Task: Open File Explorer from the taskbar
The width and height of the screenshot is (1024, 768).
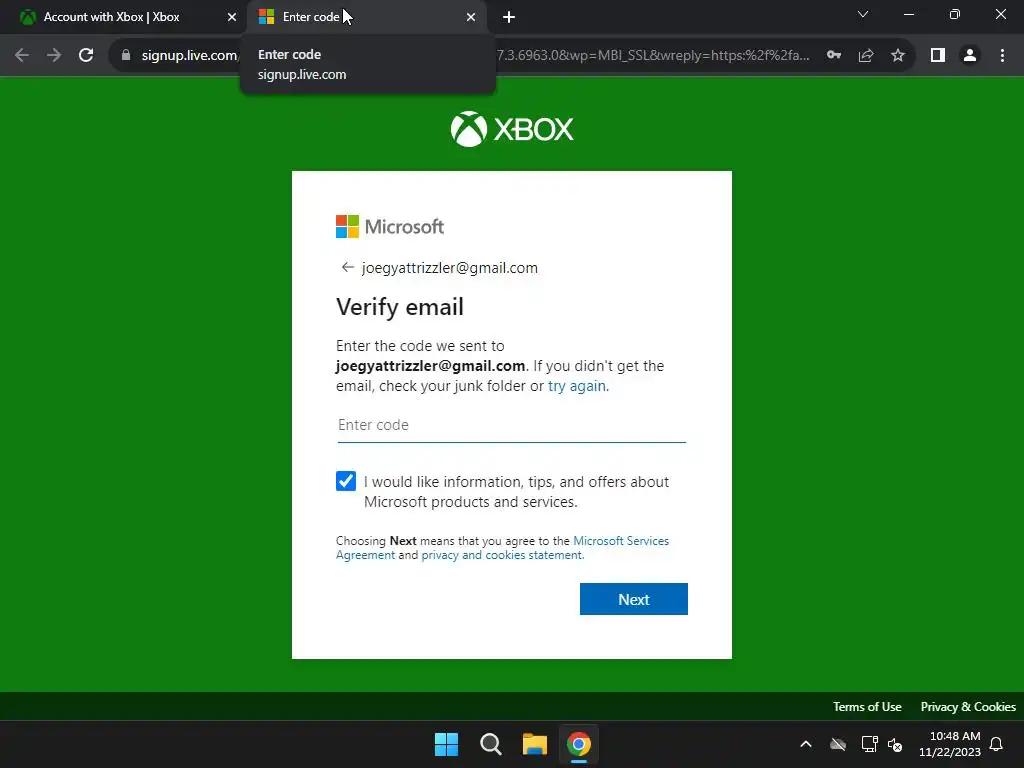Action: pos(535,744)
